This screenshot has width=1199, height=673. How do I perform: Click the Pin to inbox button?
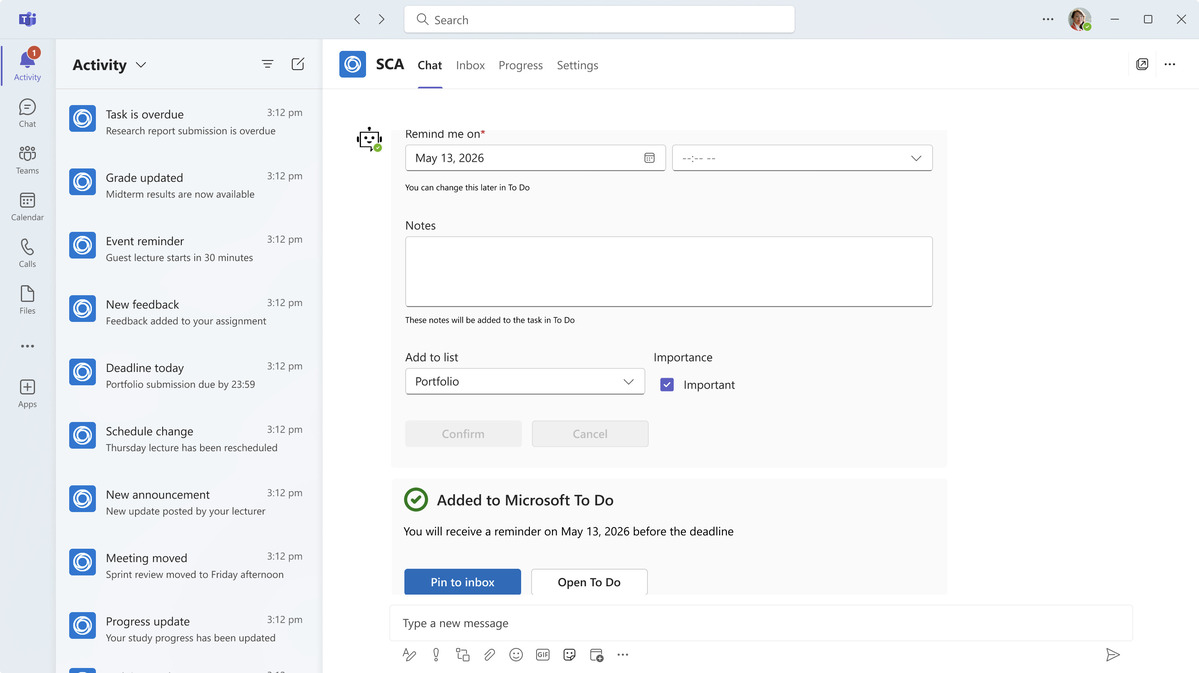463,582
